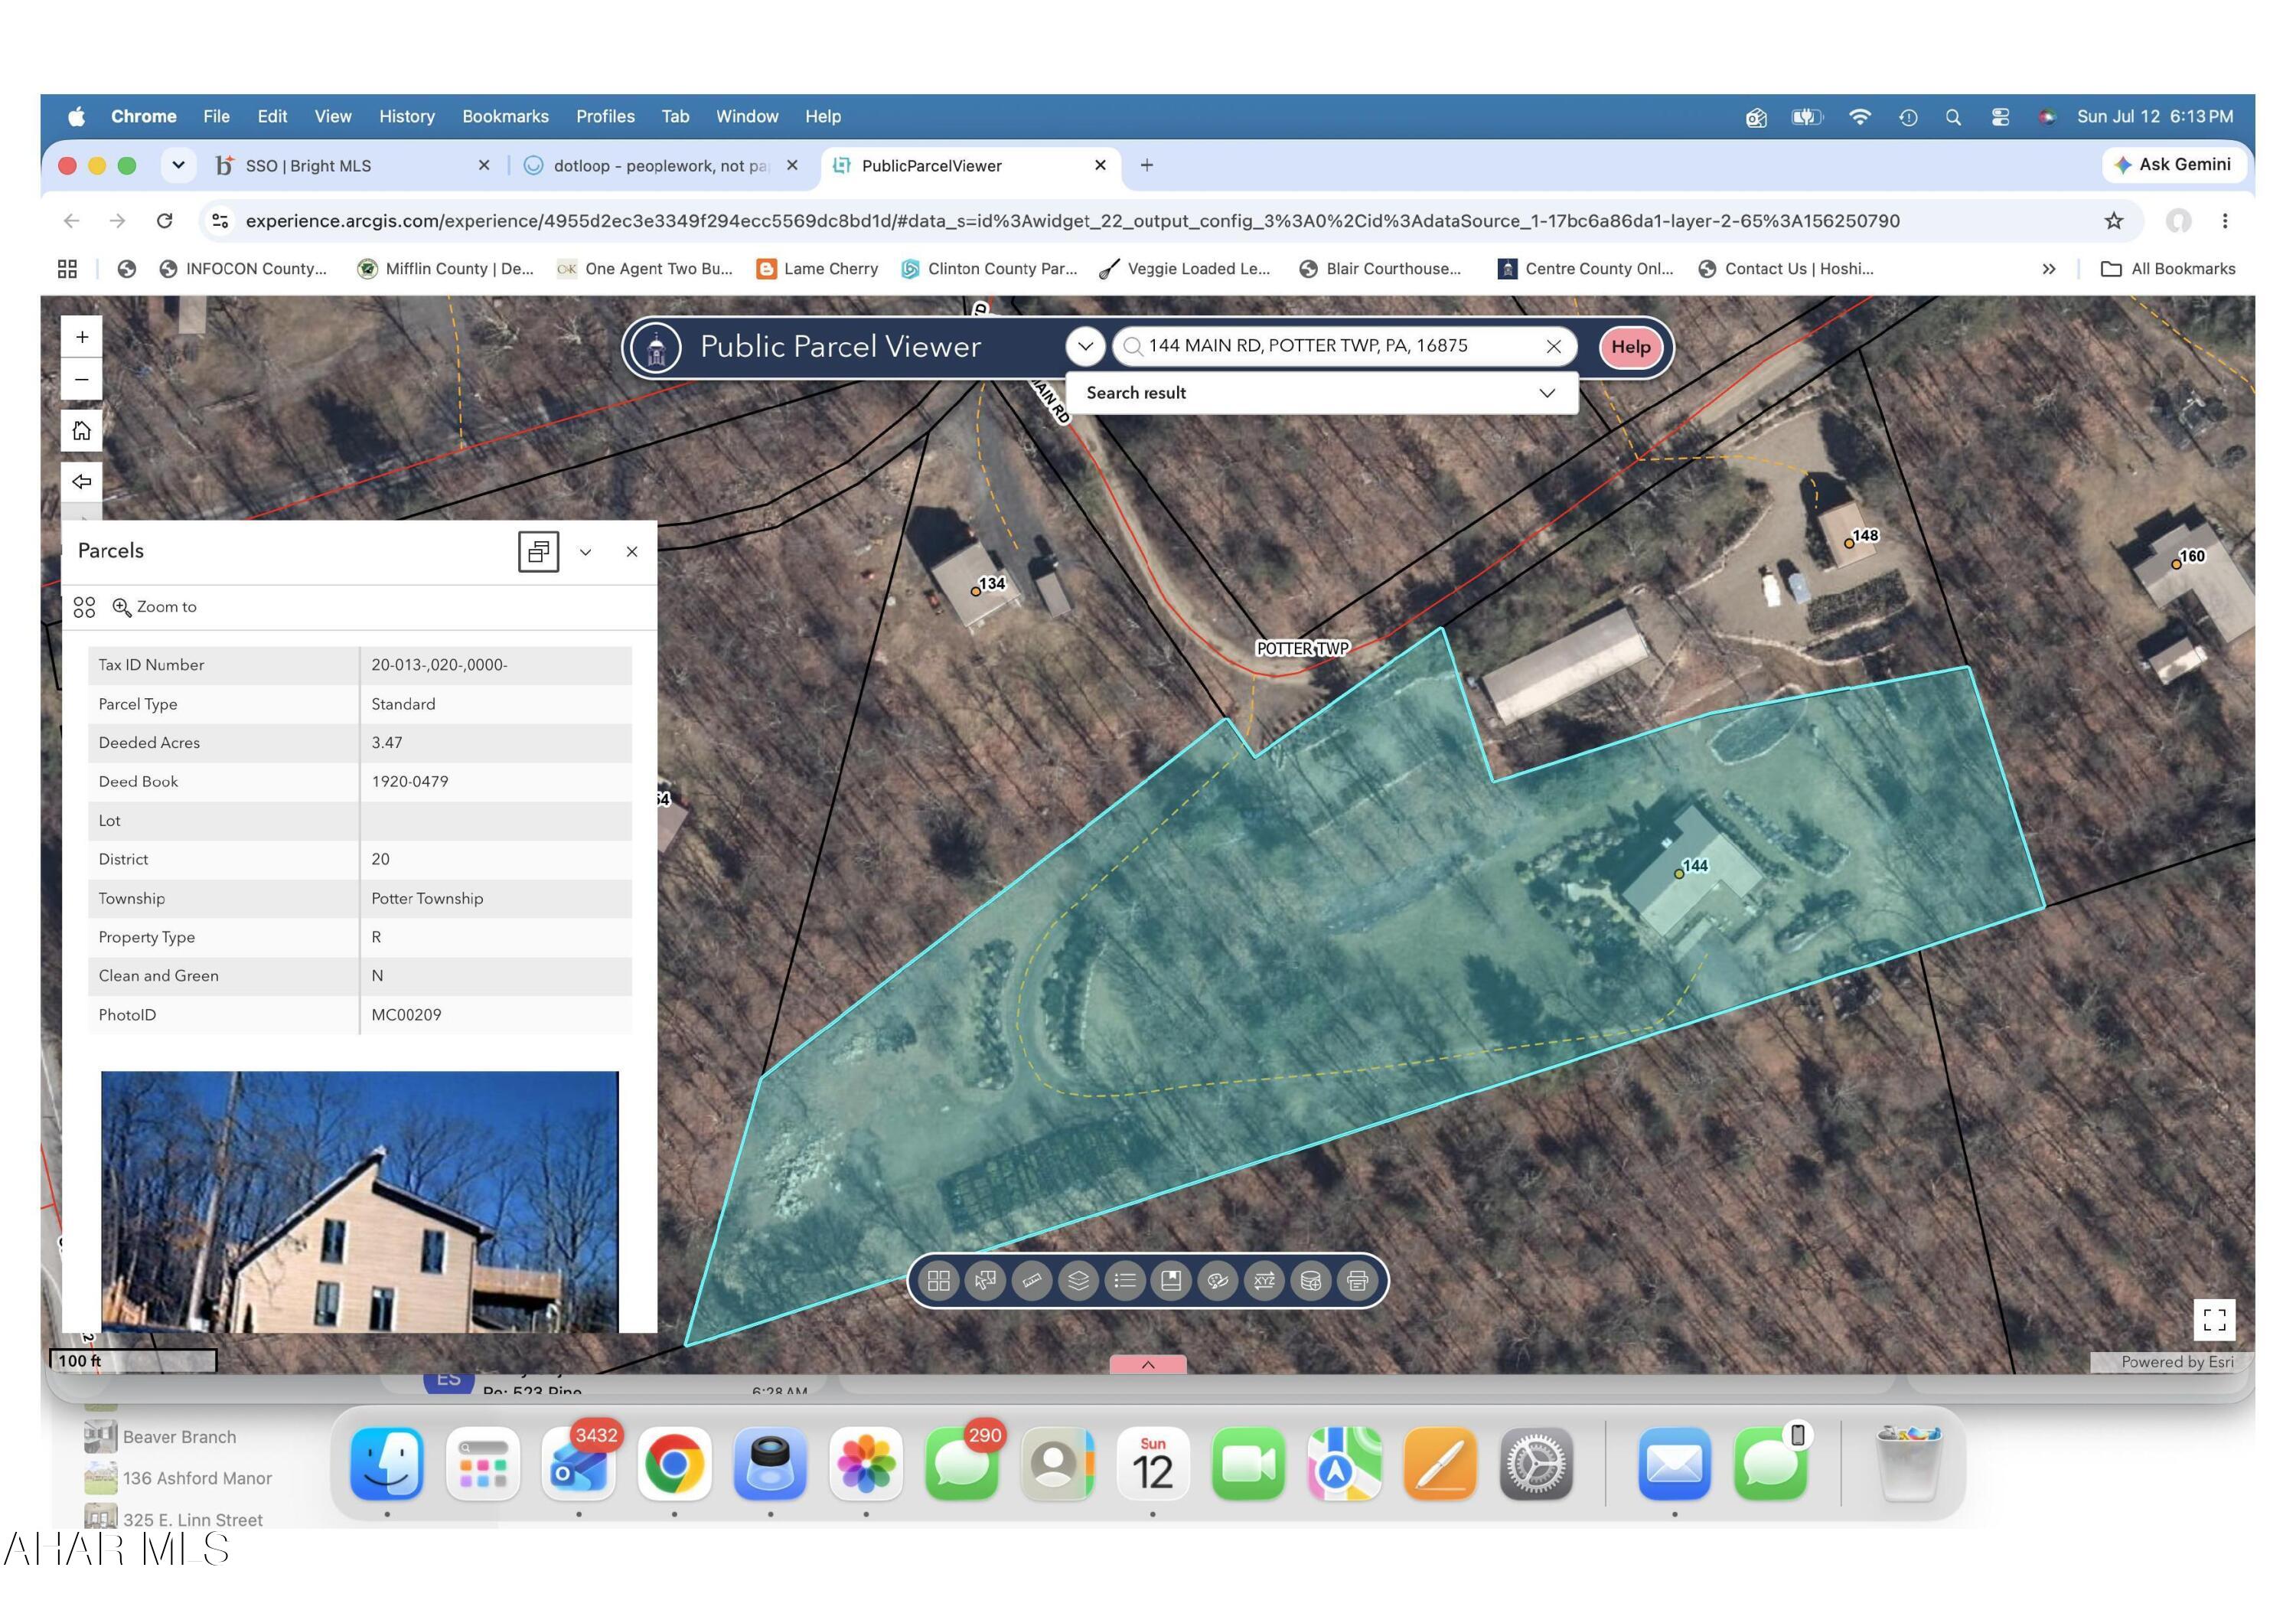Open the Print tool
Image resolution: width=2296 pixels, height=1623 pixels.
click(x=1357, y=1280)
